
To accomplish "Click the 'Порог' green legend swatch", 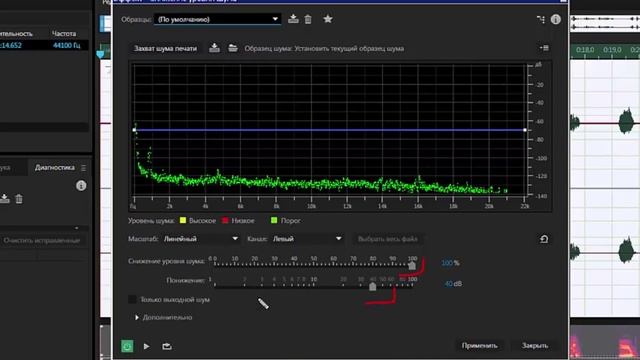I will (x=274, y=220).
